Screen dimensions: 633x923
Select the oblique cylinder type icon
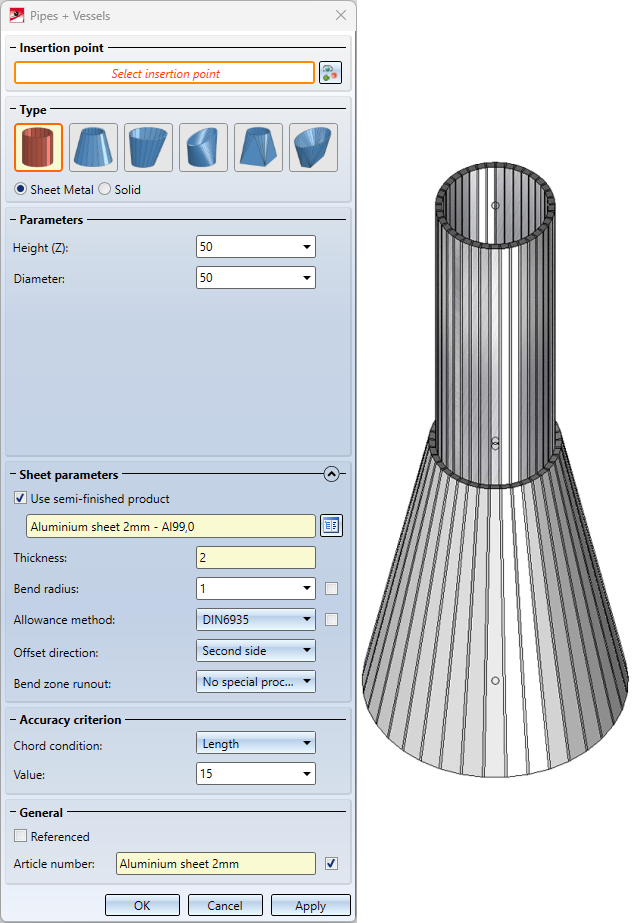tap(203, 147)
